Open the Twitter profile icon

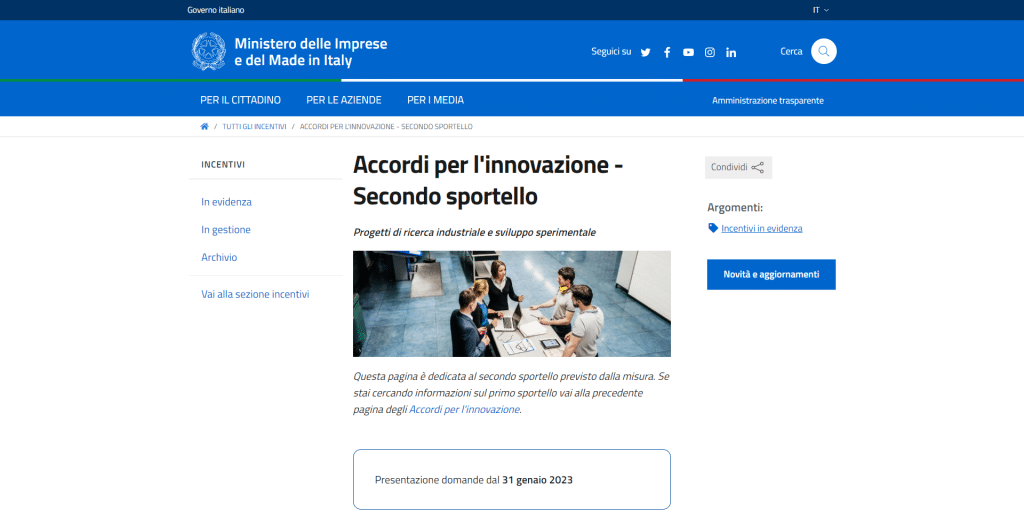[x=645, y=52]
